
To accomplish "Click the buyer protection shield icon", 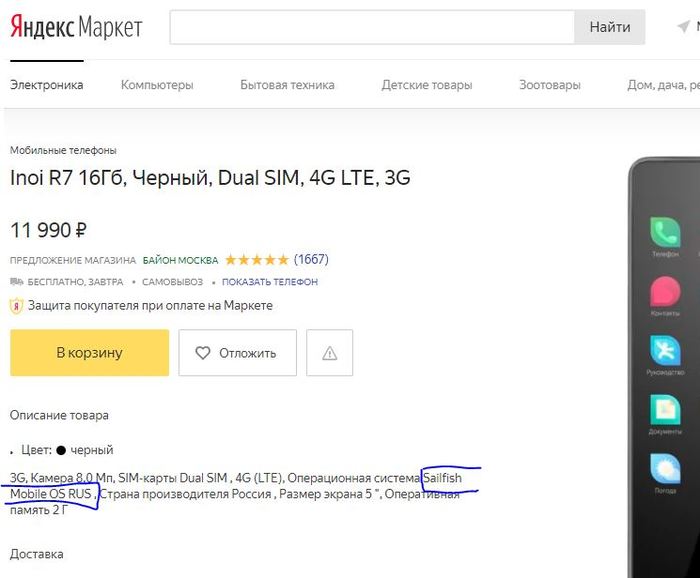I will (17, 306).
